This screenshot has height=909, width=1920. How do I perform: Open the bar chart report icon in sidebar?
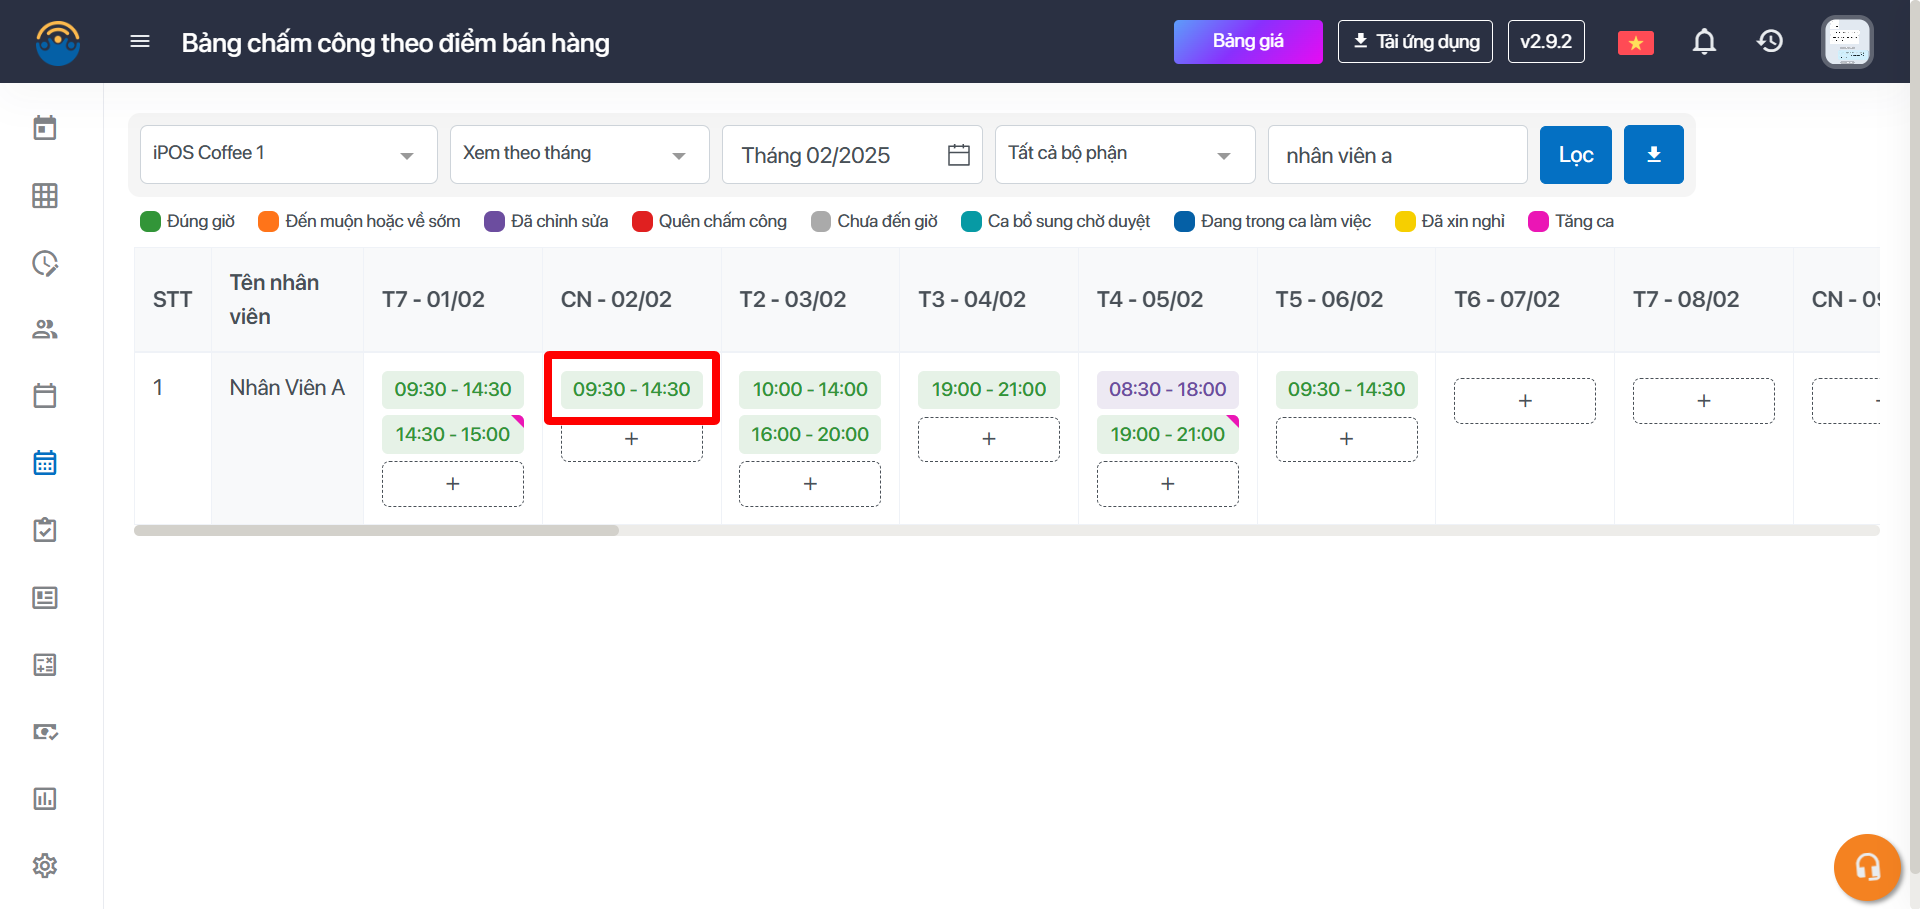click(x=45, y=798)
